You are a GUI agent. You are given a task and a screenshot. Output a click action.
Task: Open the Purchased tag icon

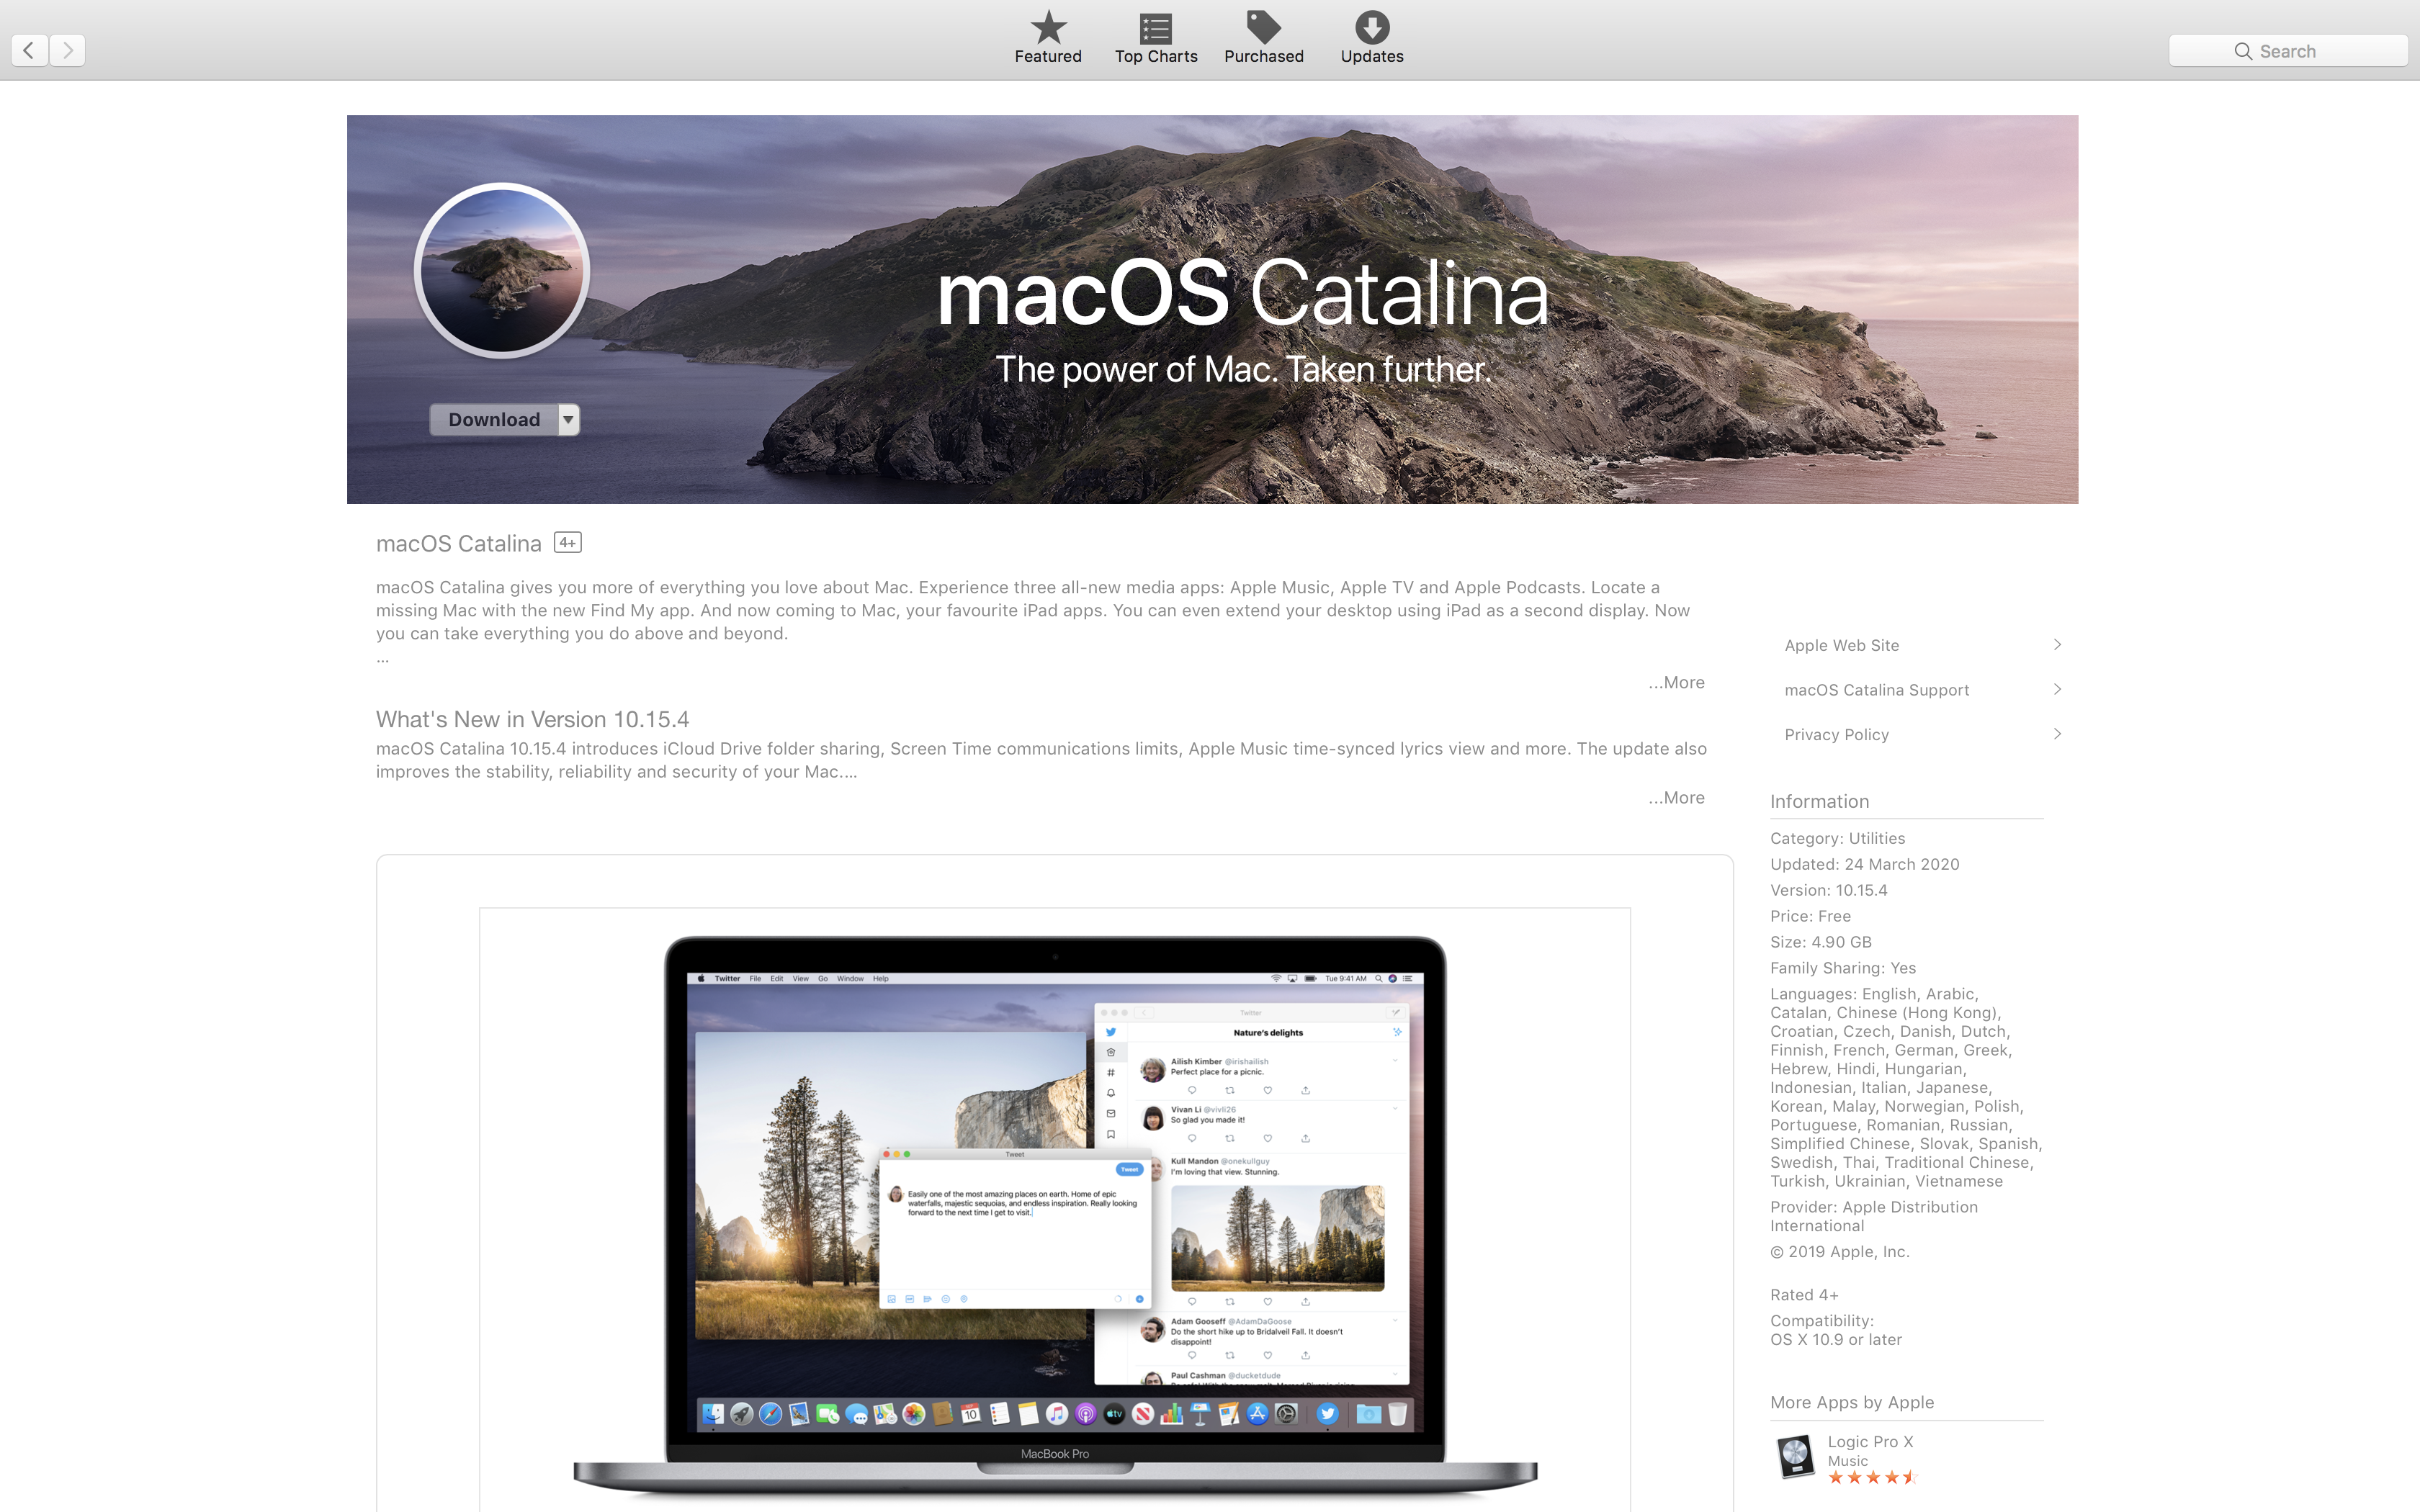click(1263, 28)
